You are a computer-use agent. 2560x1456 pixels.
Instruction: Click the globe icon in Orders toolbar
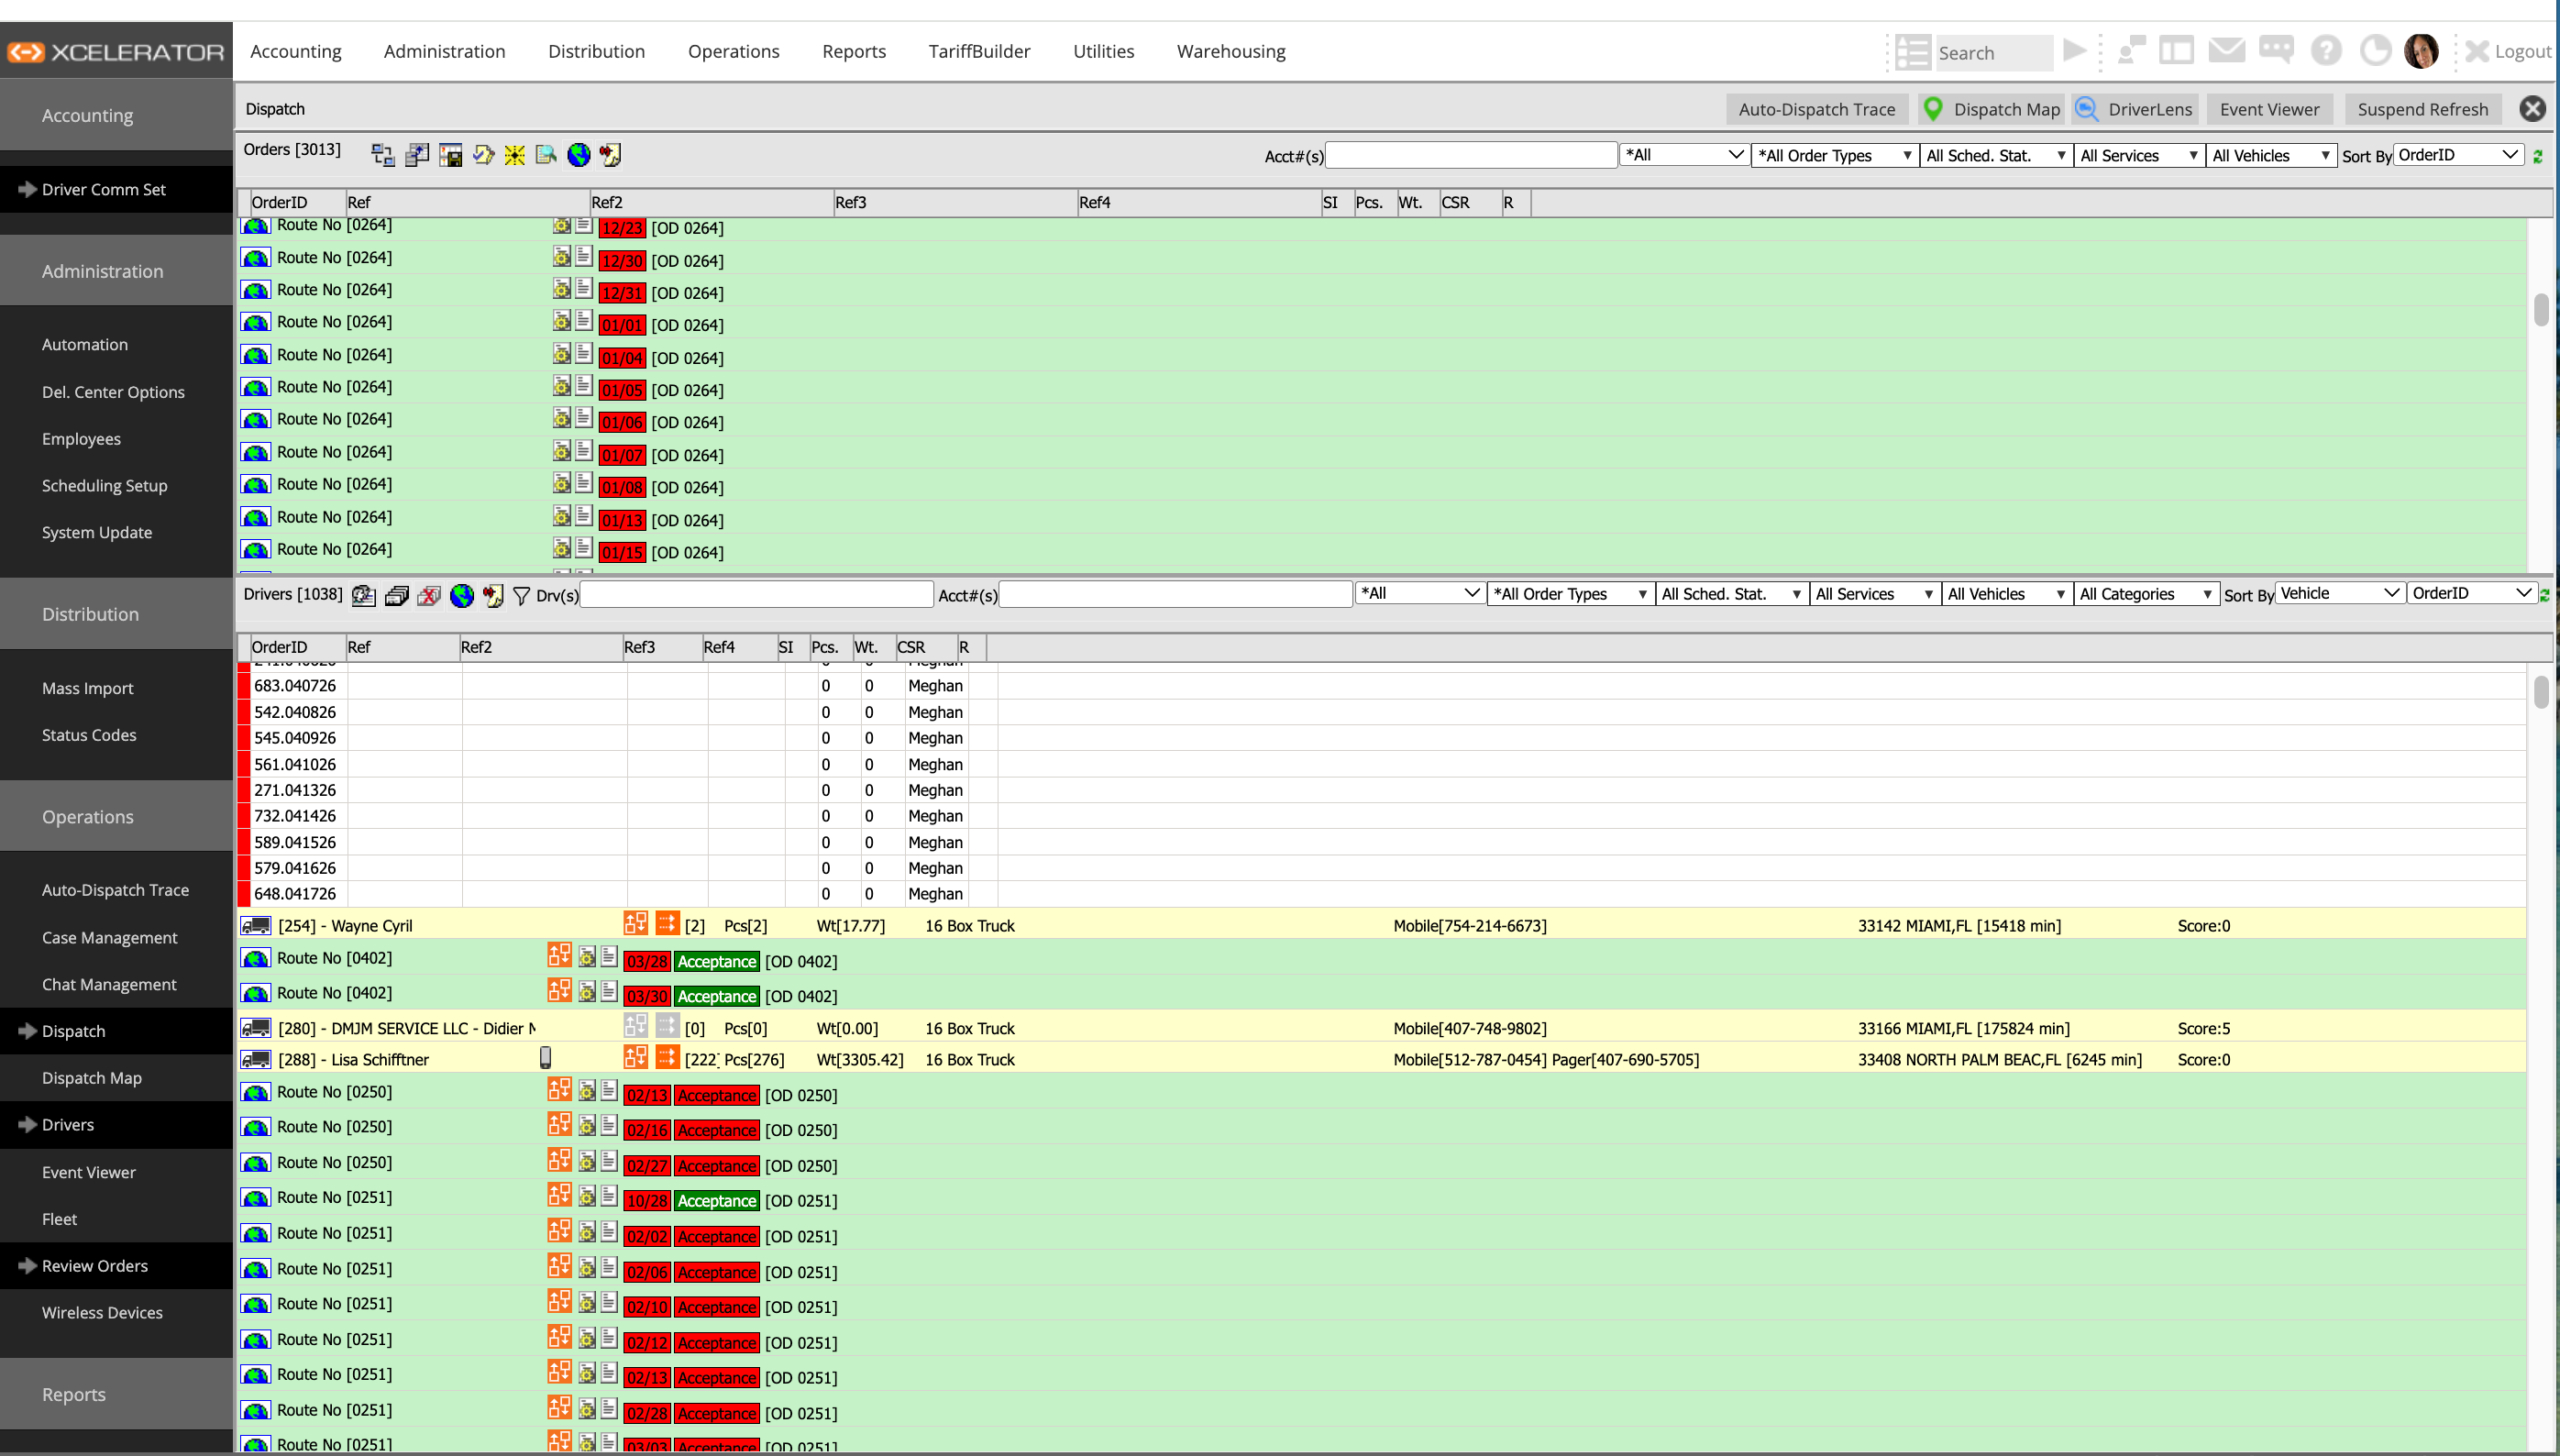(578, 155)
